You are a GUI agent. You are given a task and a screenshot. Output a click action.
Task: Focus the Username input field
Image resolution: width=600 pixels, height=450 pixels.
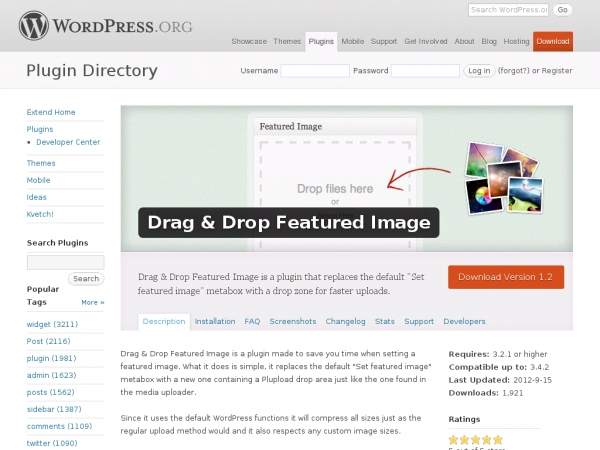(315, 71)
